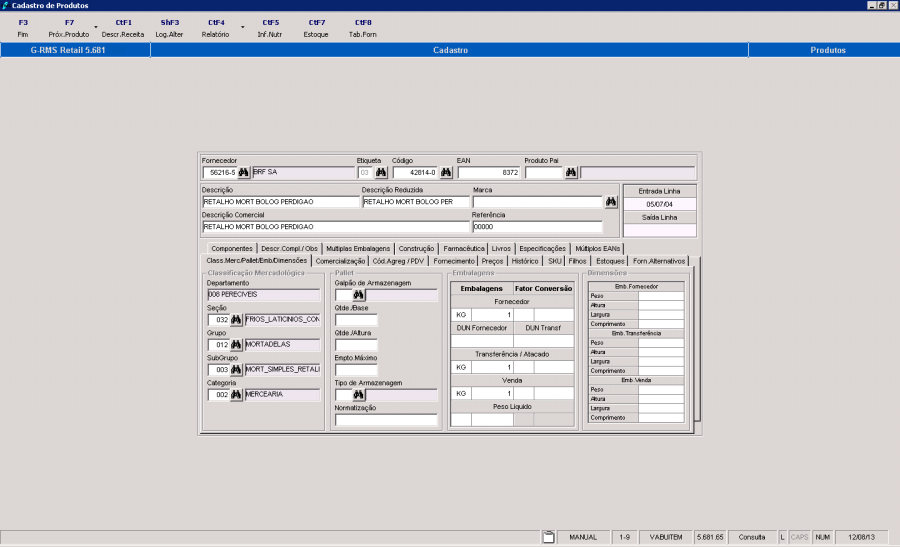Screen dimensions: 900x547
Task: Open the CtF7 Estoque toolbar item
Action: (316, 28)
